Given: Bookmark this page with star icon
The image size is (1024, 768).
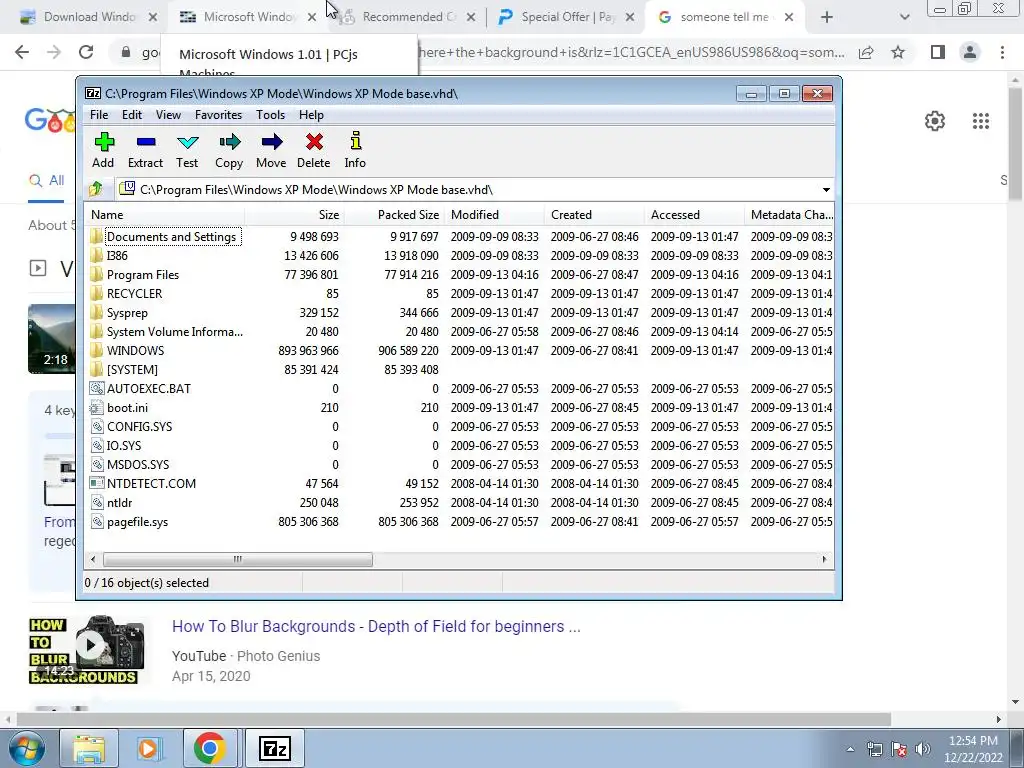Looking at the screenshot, I should click(x=898, y=52).
